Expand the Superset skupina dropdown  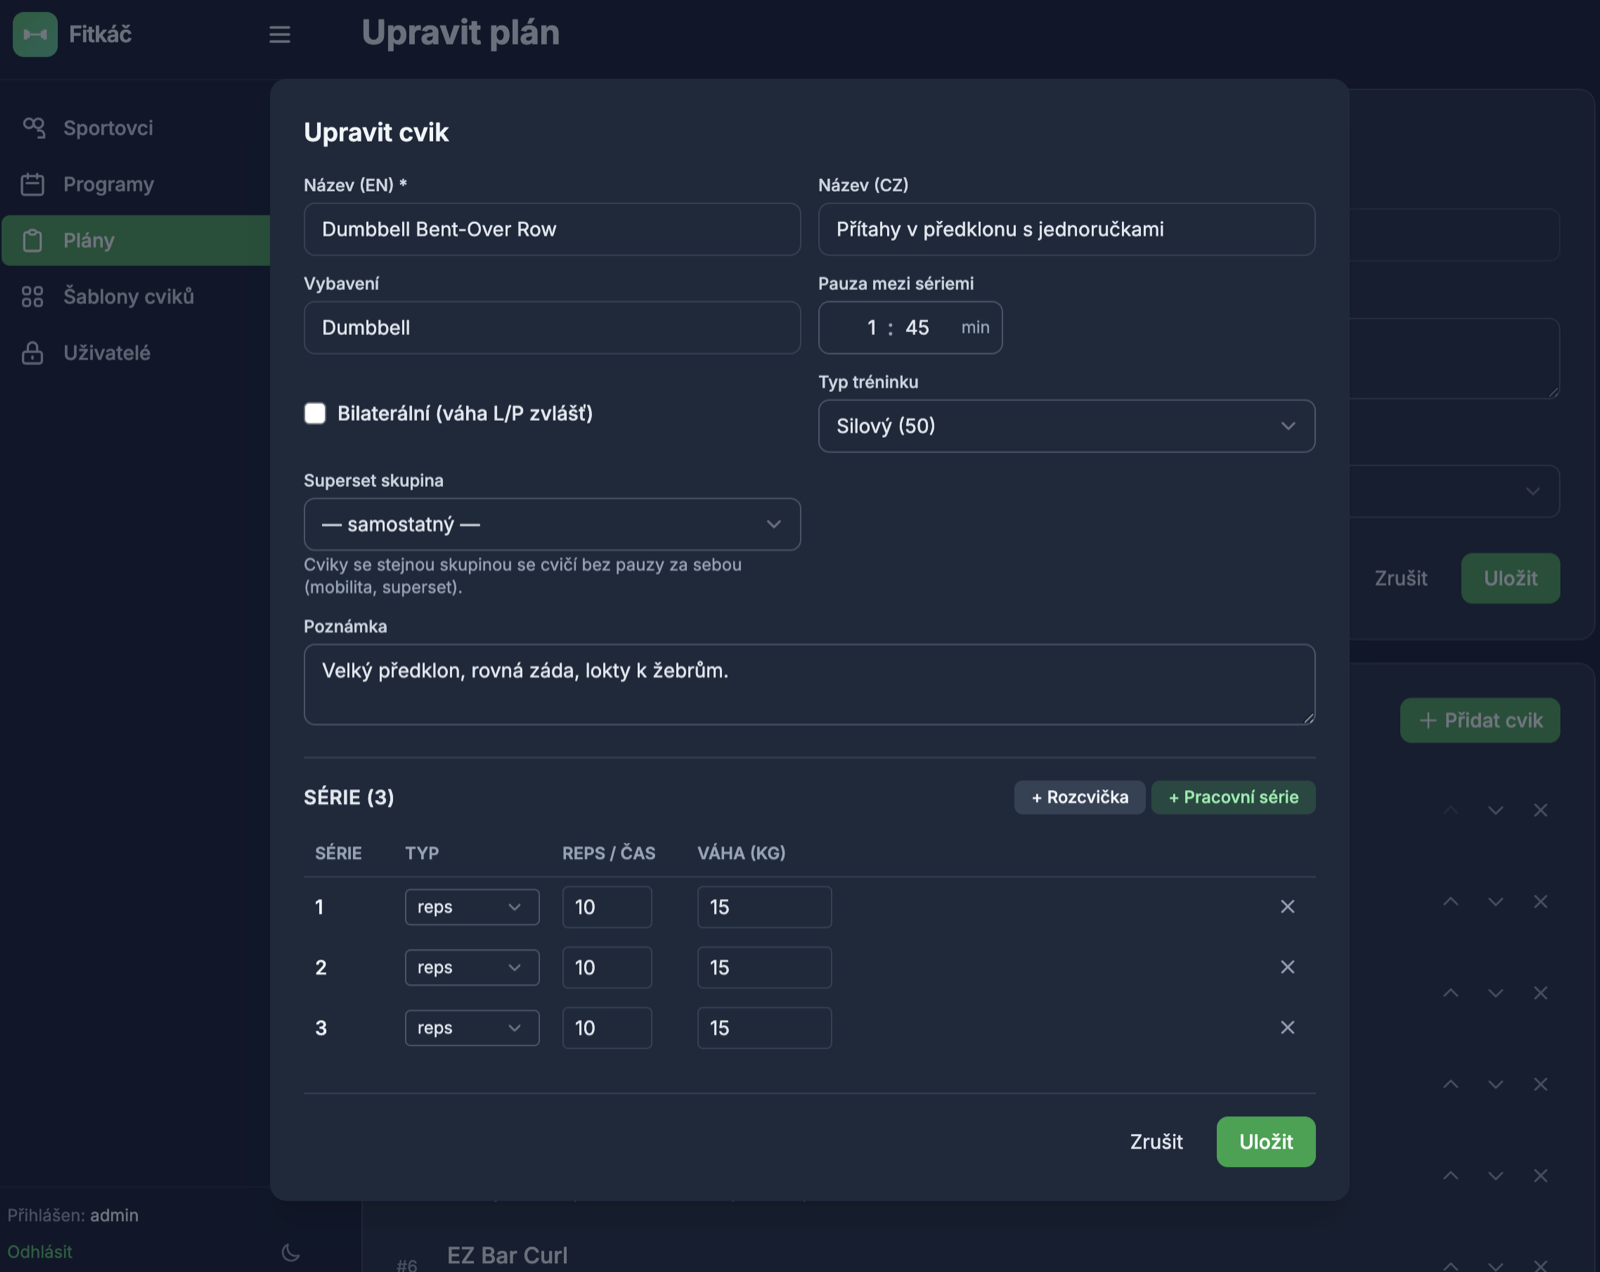(x=552, y=524)
